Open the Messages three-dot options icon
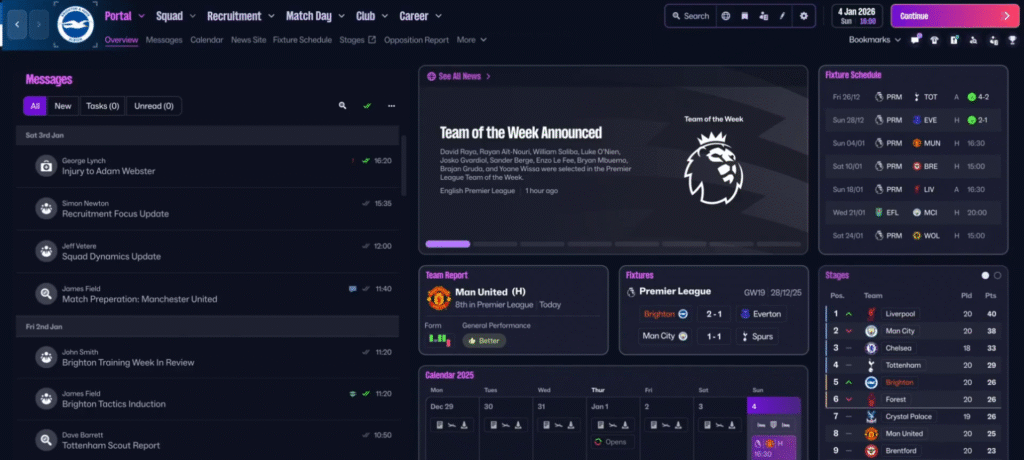Image resolution: width=1024 pixels, height=460 pixels. pos(391,106)
